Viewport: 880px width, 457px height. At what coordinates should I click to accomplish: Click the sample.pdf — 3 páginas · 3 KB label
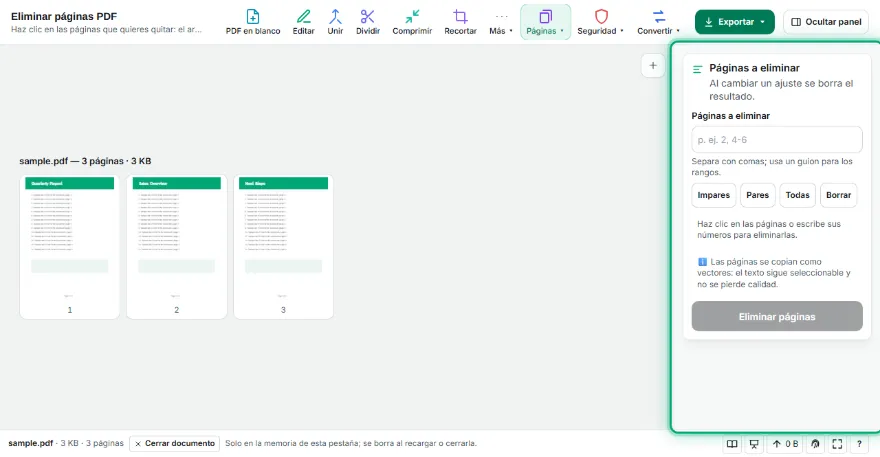point(85,161)
